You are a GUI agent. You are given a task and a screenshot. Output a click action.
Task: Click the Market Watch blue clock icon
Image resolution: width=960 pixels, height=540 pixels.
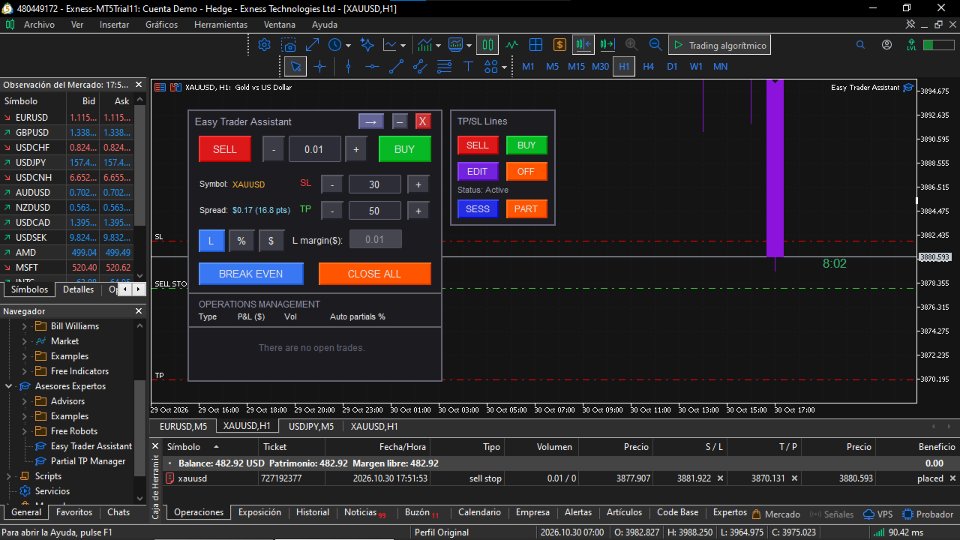335,45
